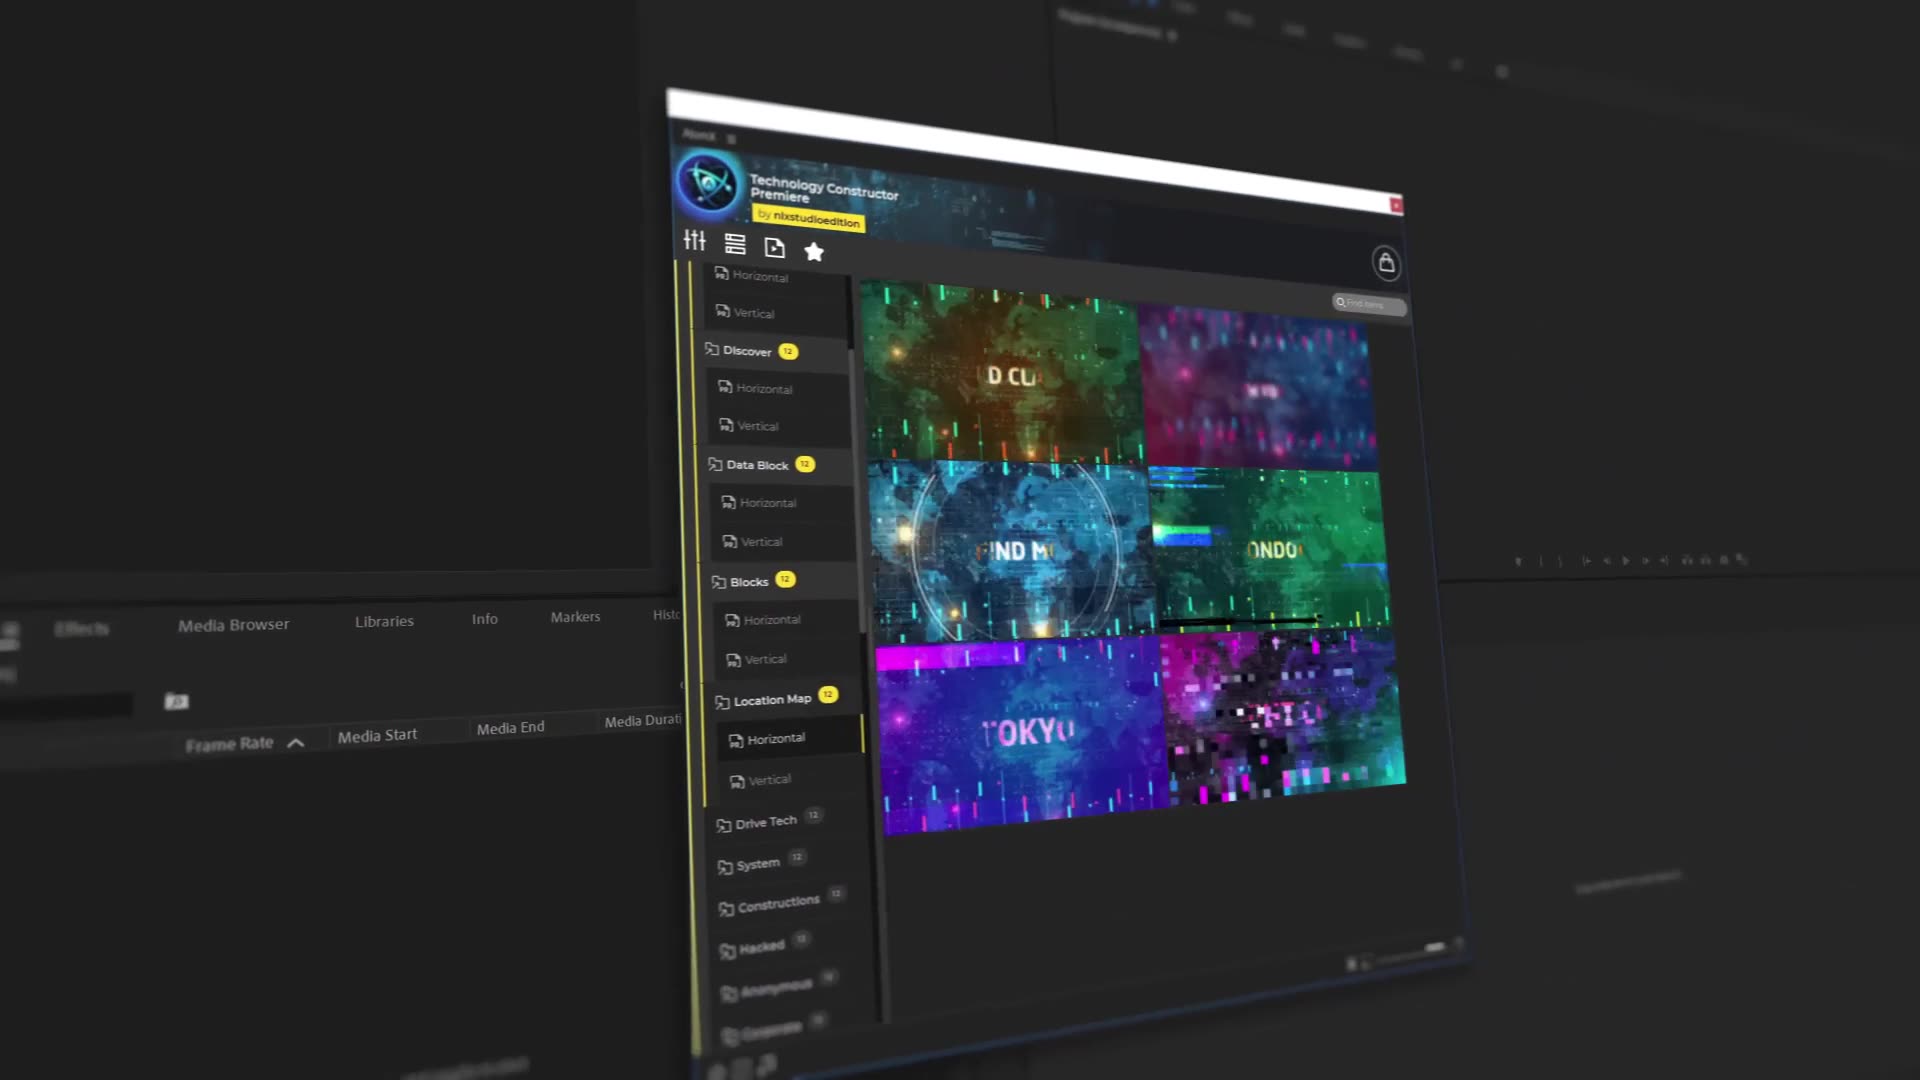Click the Hacked category in sidebar
The width and height of the screenshot is (1920, 1080).
(x=761, y=945)
